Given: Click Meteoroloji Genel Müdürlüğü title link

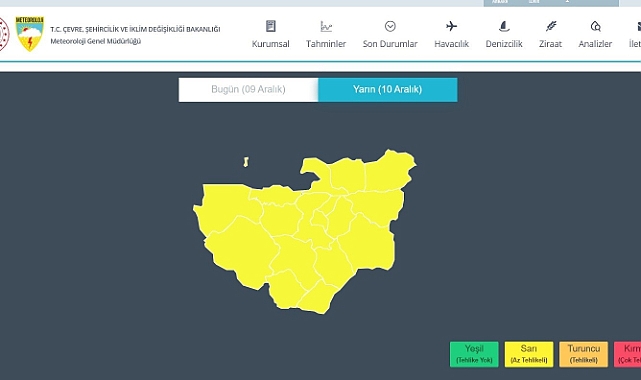Looking at the screenshot, I should (96, 41).
